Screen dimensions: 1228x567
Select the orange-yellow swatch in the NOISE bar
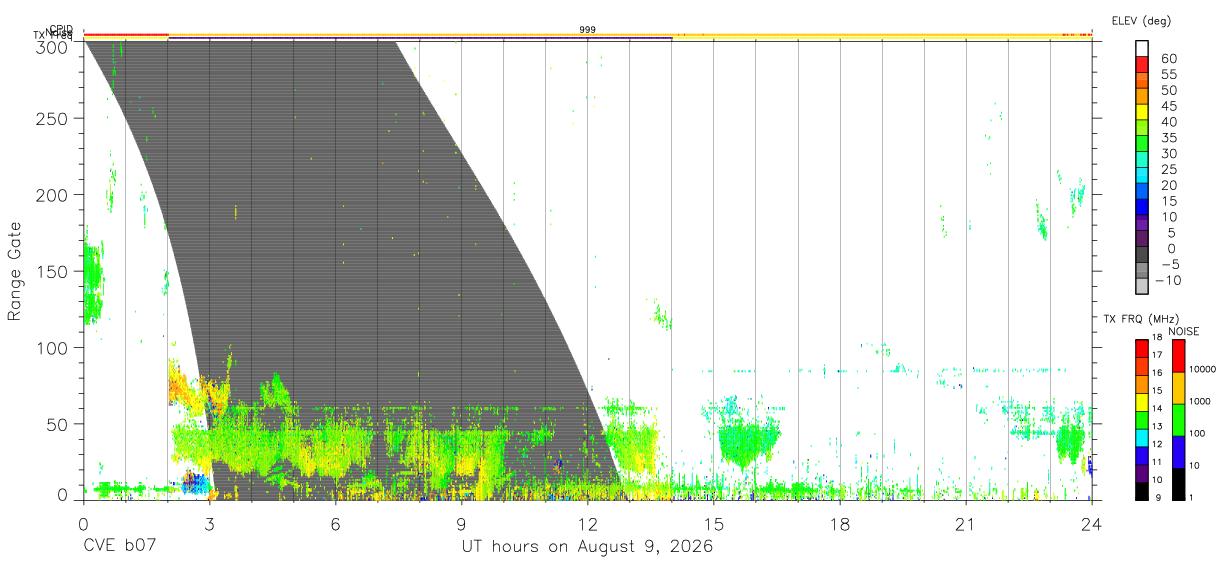1178,388
